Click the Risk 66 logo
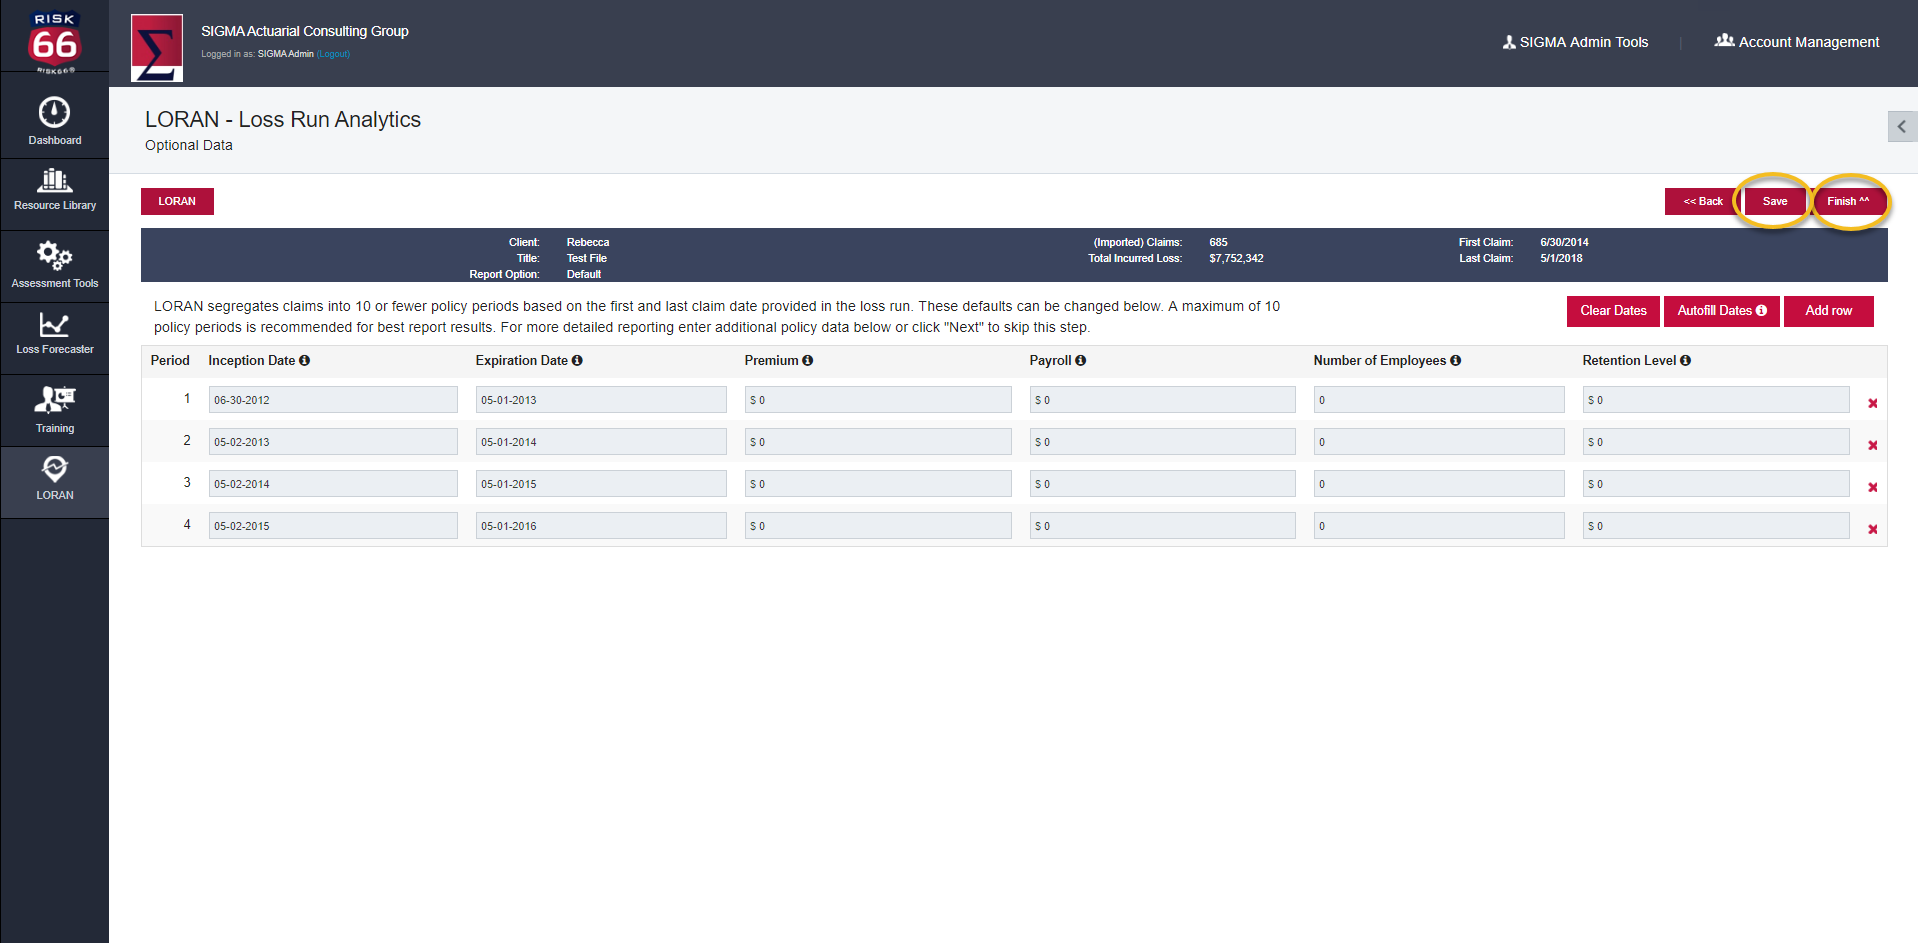The width and height of the screenshot is (1918, 943). [x=54, y=41]
